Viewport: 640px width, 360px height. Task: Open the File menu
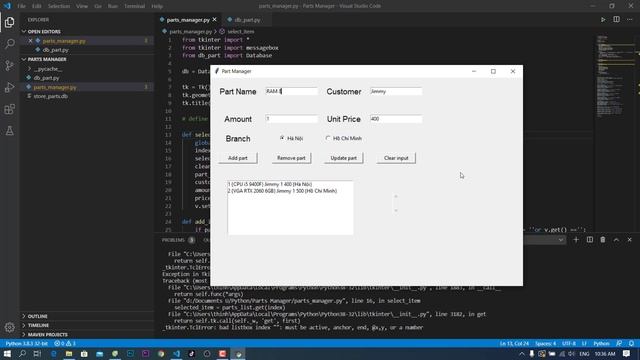(x=22, y=6)
